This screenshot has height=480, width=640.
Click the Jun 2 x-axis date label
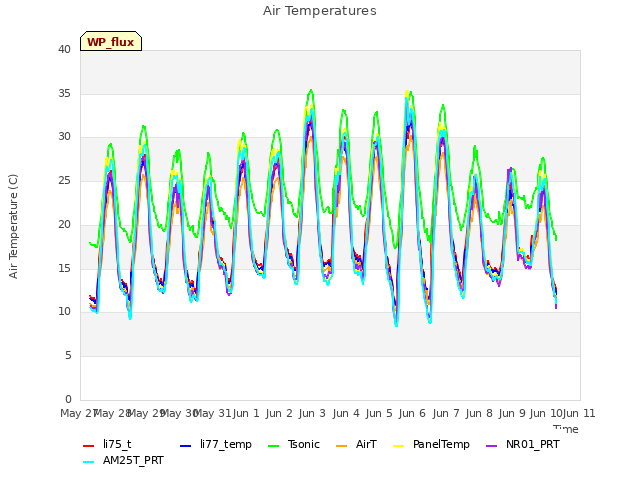click(279, 413)
